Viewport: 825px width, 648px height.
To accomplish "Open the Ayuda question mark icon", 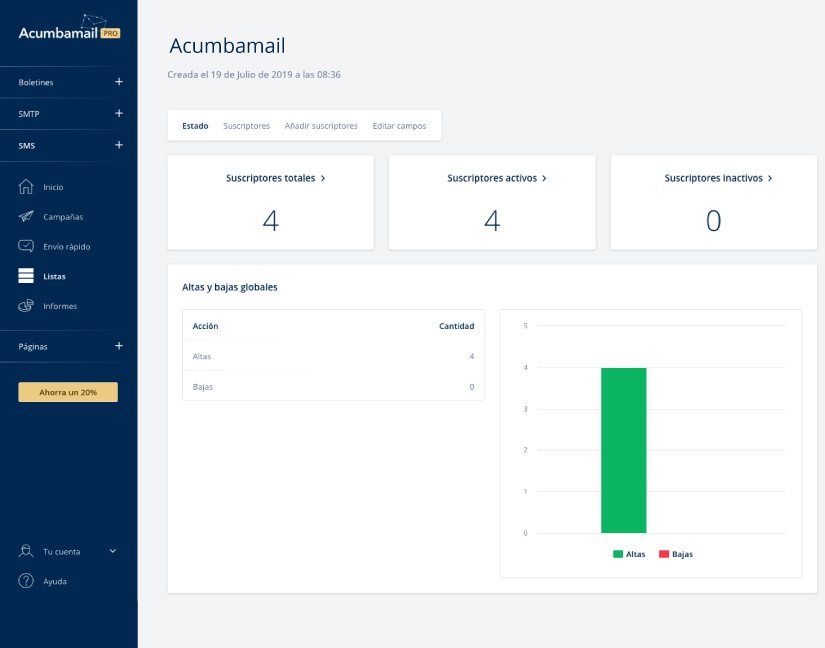I will 26,581.
